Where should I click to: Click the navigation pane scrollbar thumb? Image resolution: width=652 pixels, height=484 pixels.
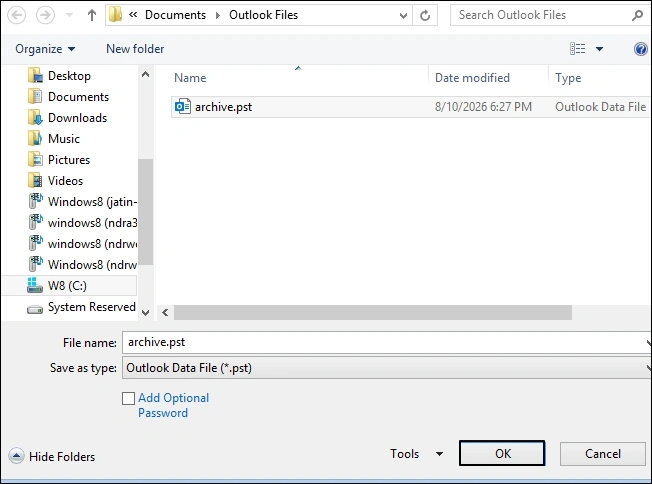[x=146, y=212]
